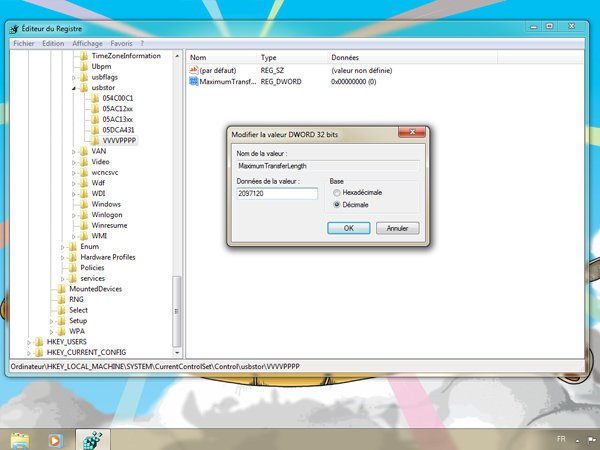Viewport: 600px width, 450px height.
Task: Expand the HKEY_CURRENT_CONFIG tree node
Action: [29, 353]
